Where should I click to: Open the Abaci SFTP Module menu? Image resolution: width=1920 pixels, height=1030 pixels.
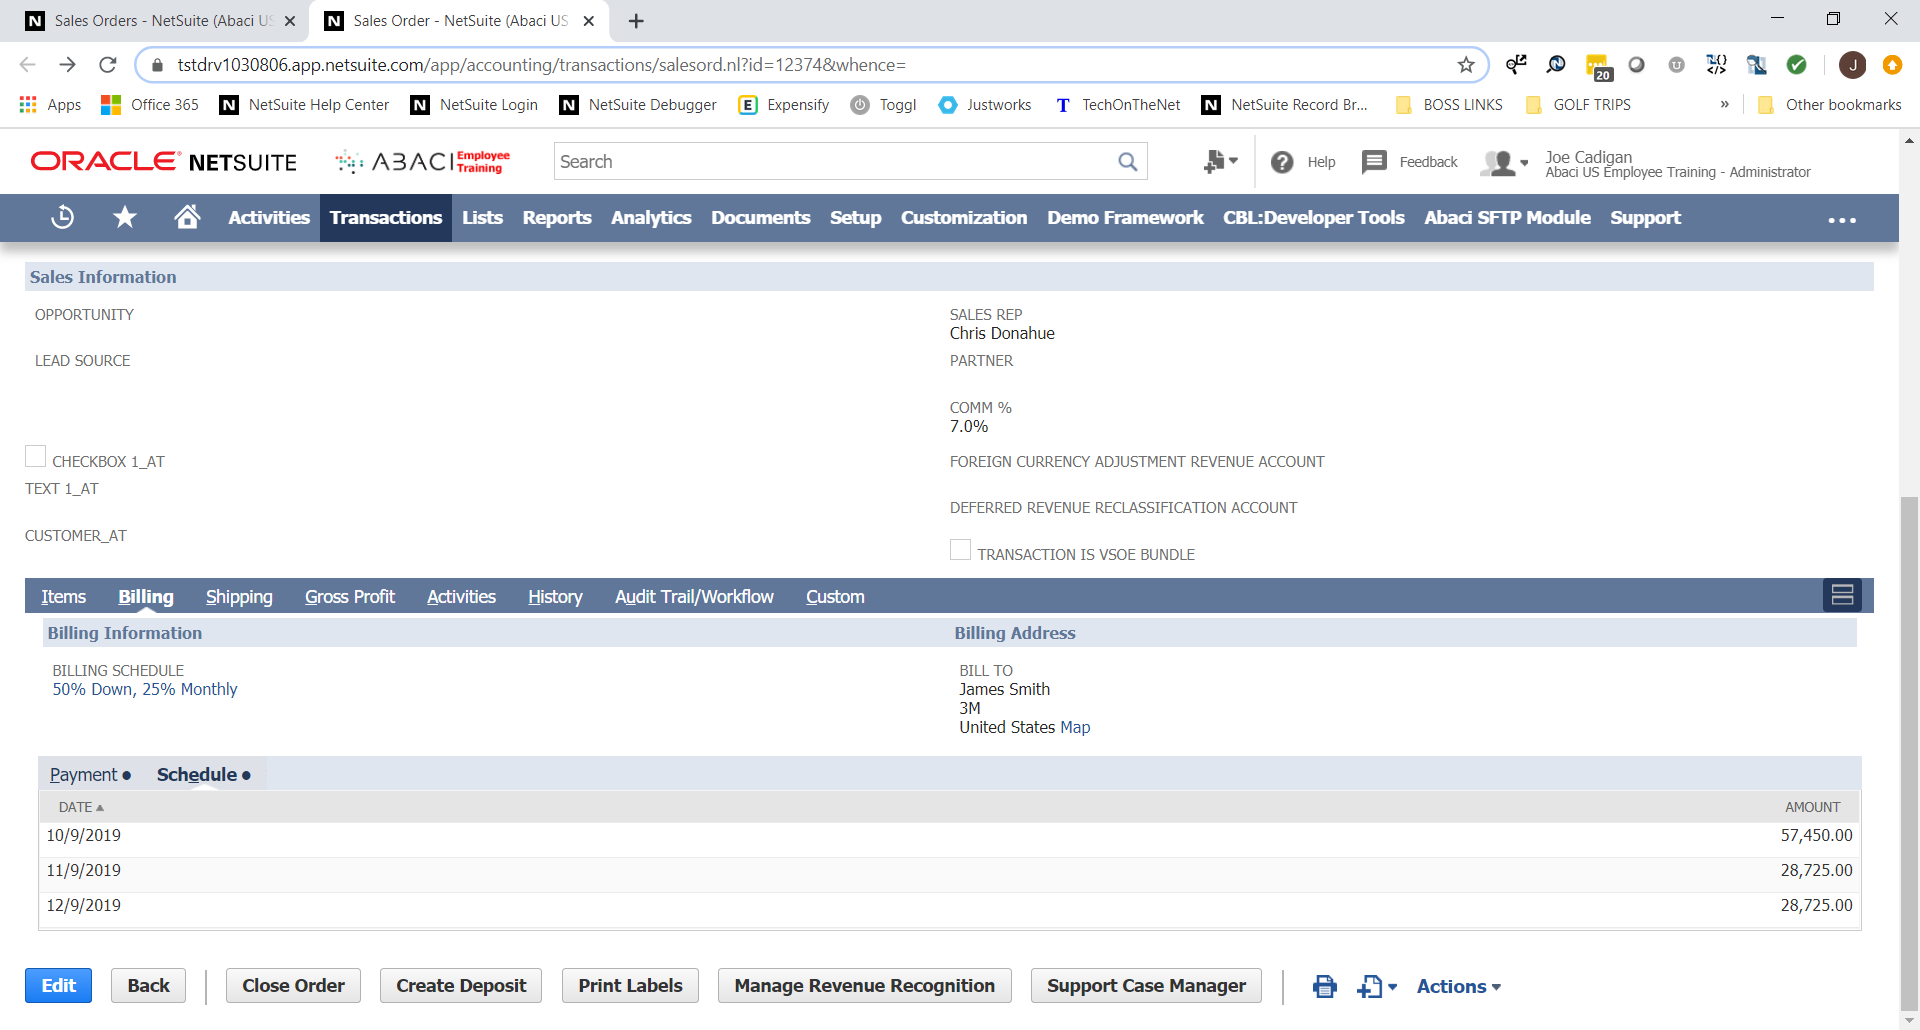pyautogui.click(x=1507, y=218)
